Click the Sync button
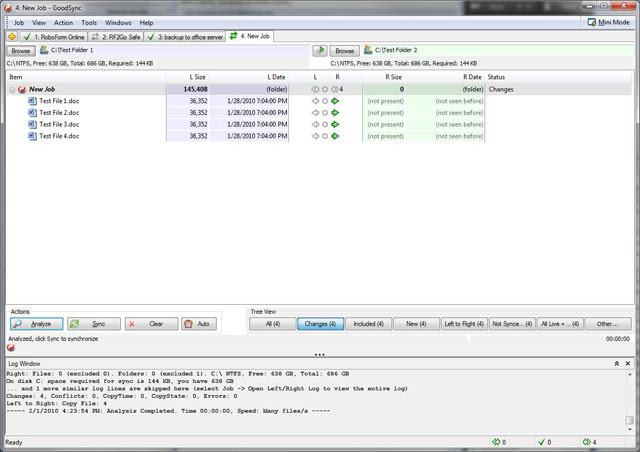This screenshot has width=640, height=452. coord(94,324)
